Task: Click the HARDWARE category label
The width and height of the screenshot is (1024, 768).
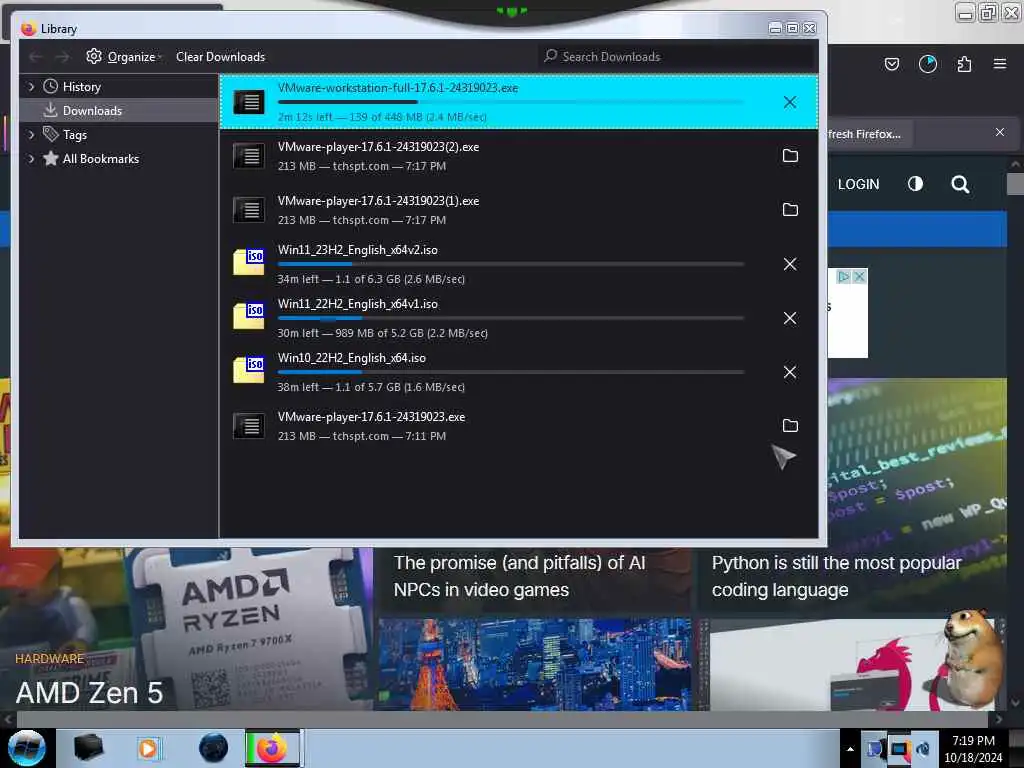Action: point(50,658)
